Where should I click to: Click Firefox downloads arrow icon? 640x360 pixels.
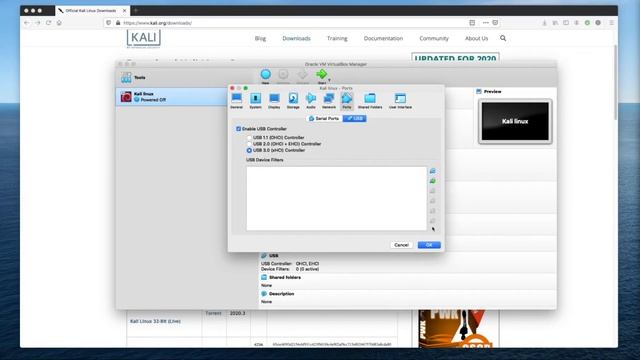coord(544,23)
